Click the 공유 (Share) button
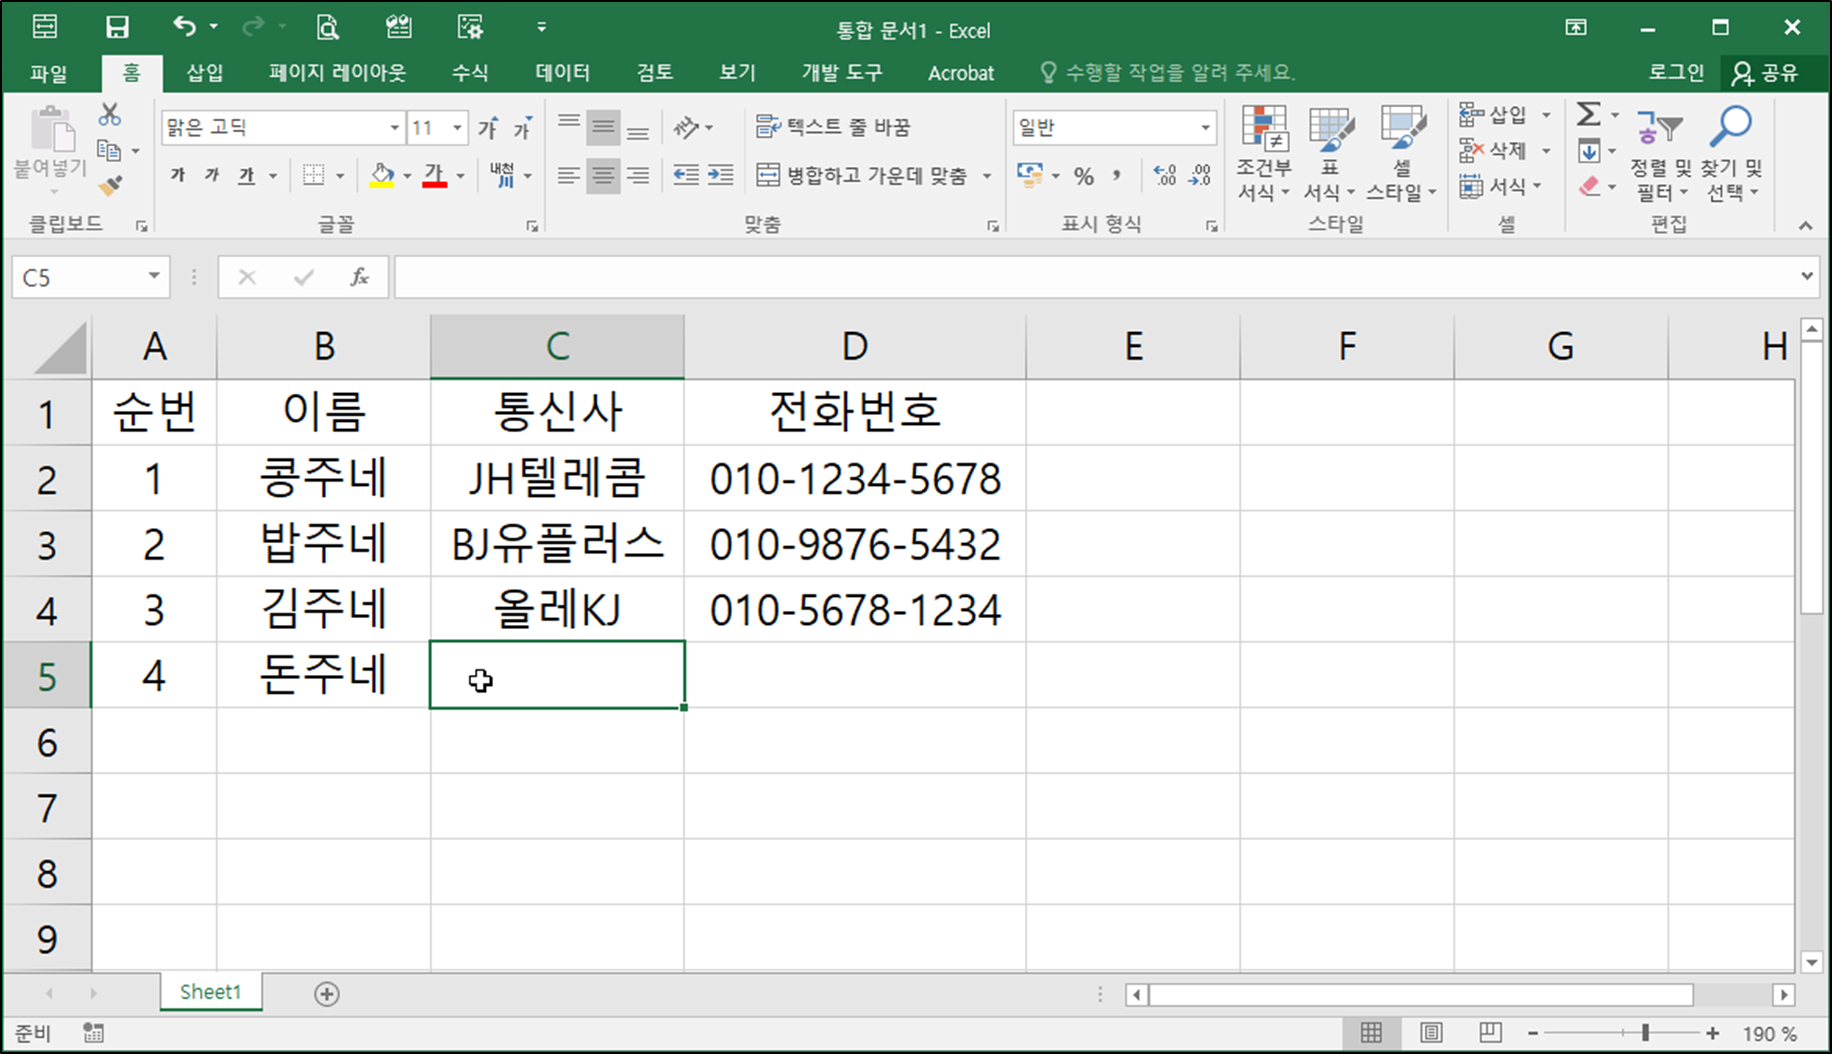The image size is (1832, 1054). coord(1766,73)
